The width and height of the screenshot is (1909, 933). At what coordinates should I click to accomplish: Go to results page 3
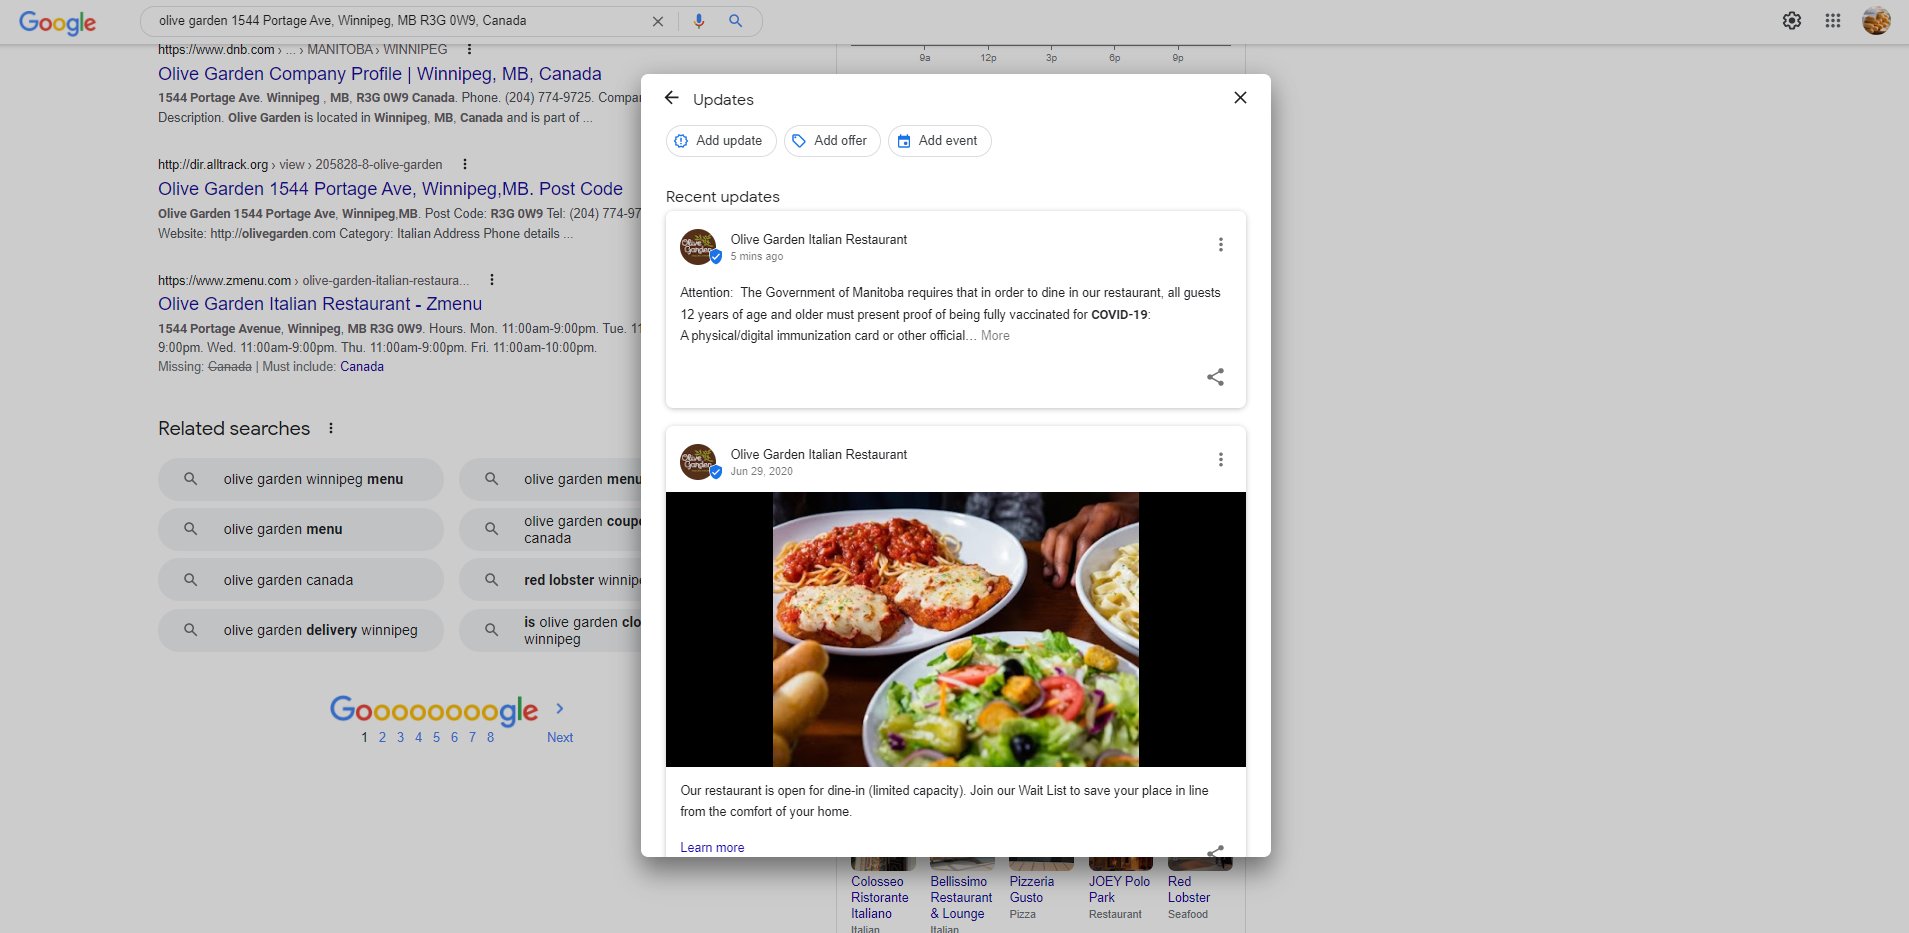[400, 738]
